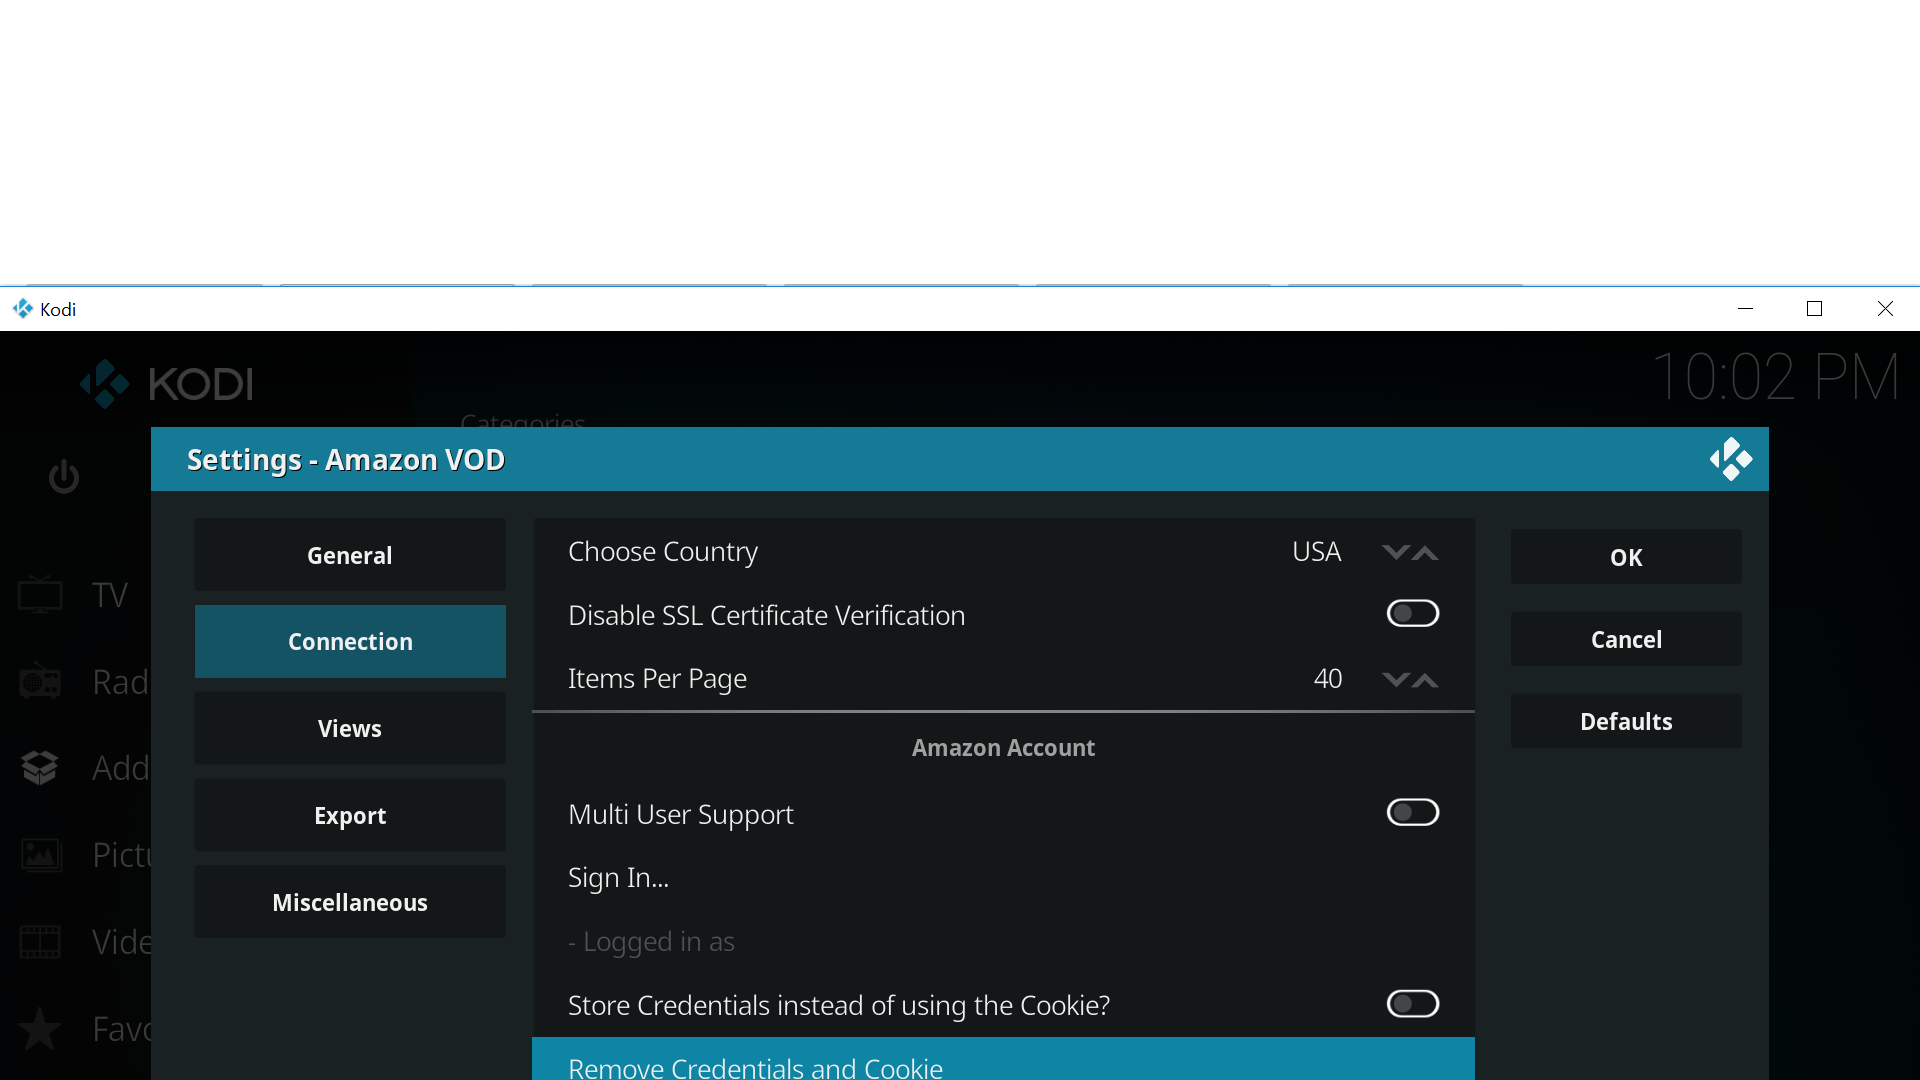1920x1080 pixels.
Task: Reset settings with Defaults button
Action: [1626, 721]
